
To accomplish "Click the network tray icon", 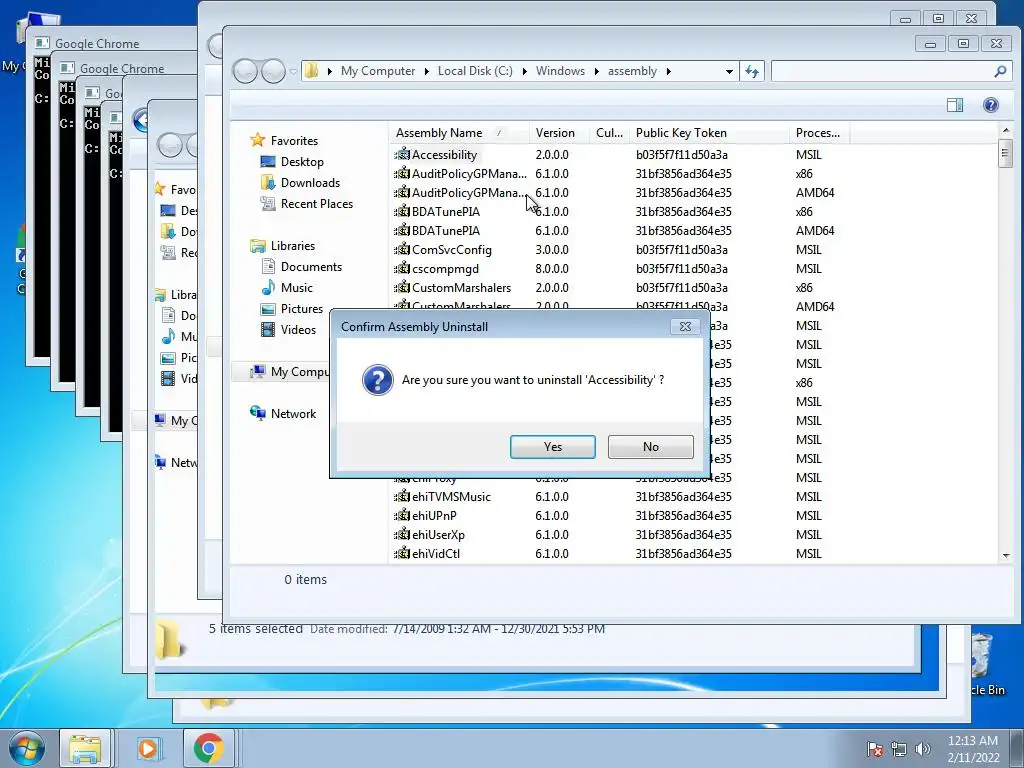I will click(899, 749).
